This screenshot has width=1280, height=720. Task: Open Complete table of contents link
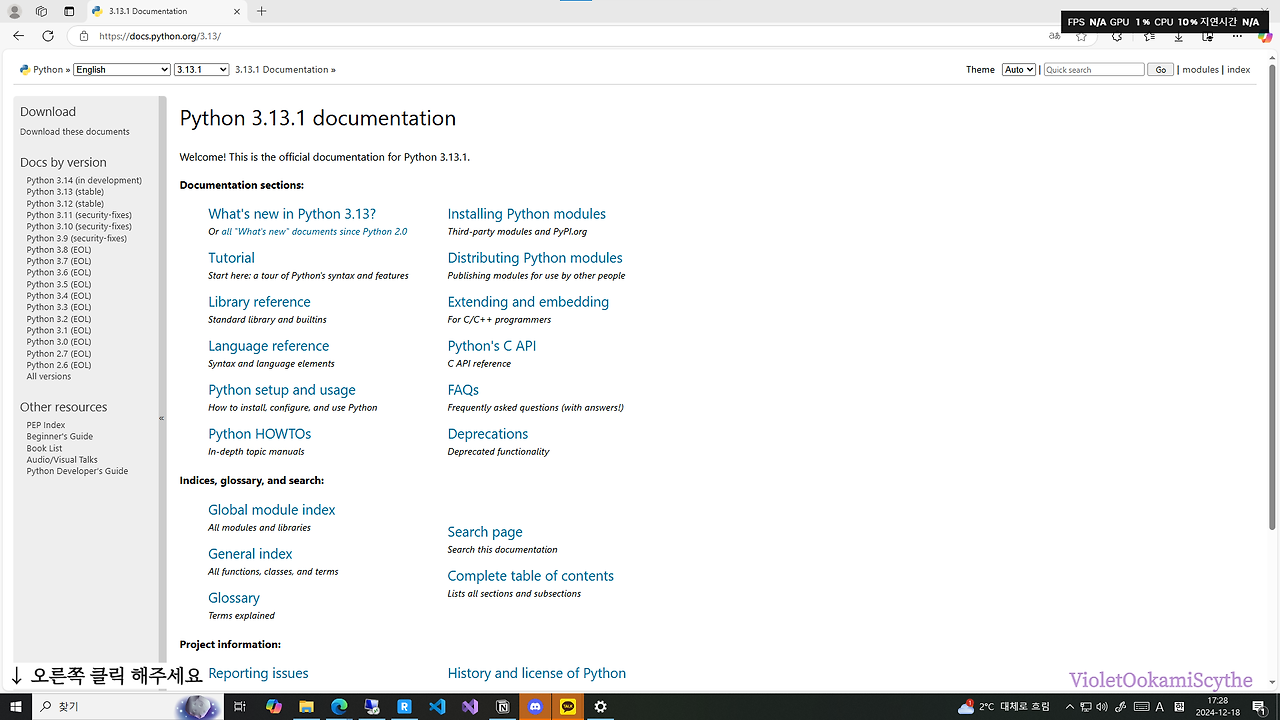point(531,576)
